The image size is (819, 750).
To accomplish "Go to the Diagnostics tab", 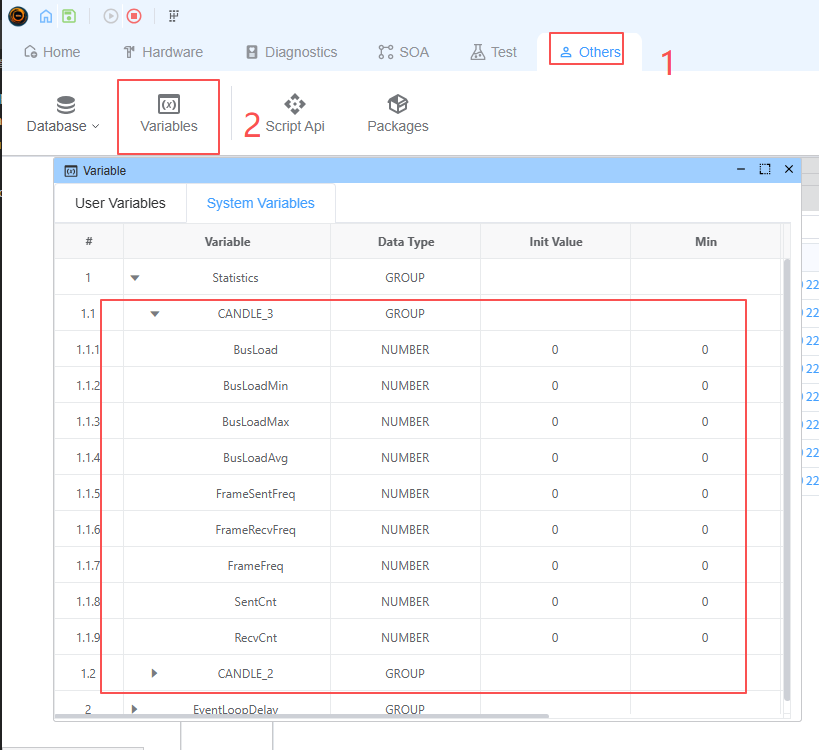I will coord(291,52).
